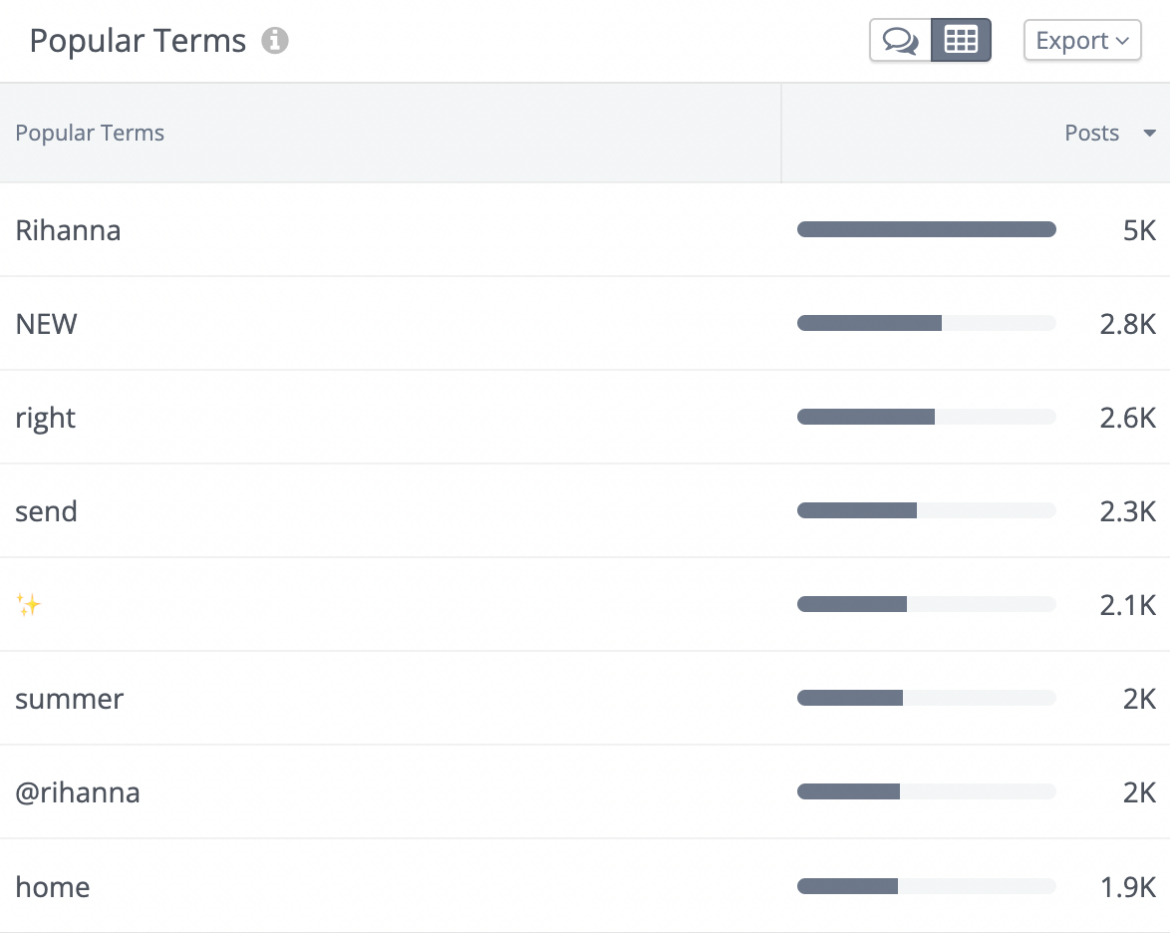Click the 5K post count value
The width and height of the screenshot is (1170, 933).
[1141, 230]
